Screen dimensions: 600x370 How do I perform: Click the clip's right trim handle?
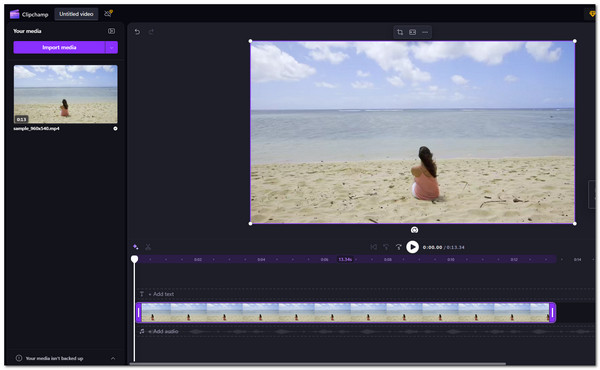pos(553,313)
